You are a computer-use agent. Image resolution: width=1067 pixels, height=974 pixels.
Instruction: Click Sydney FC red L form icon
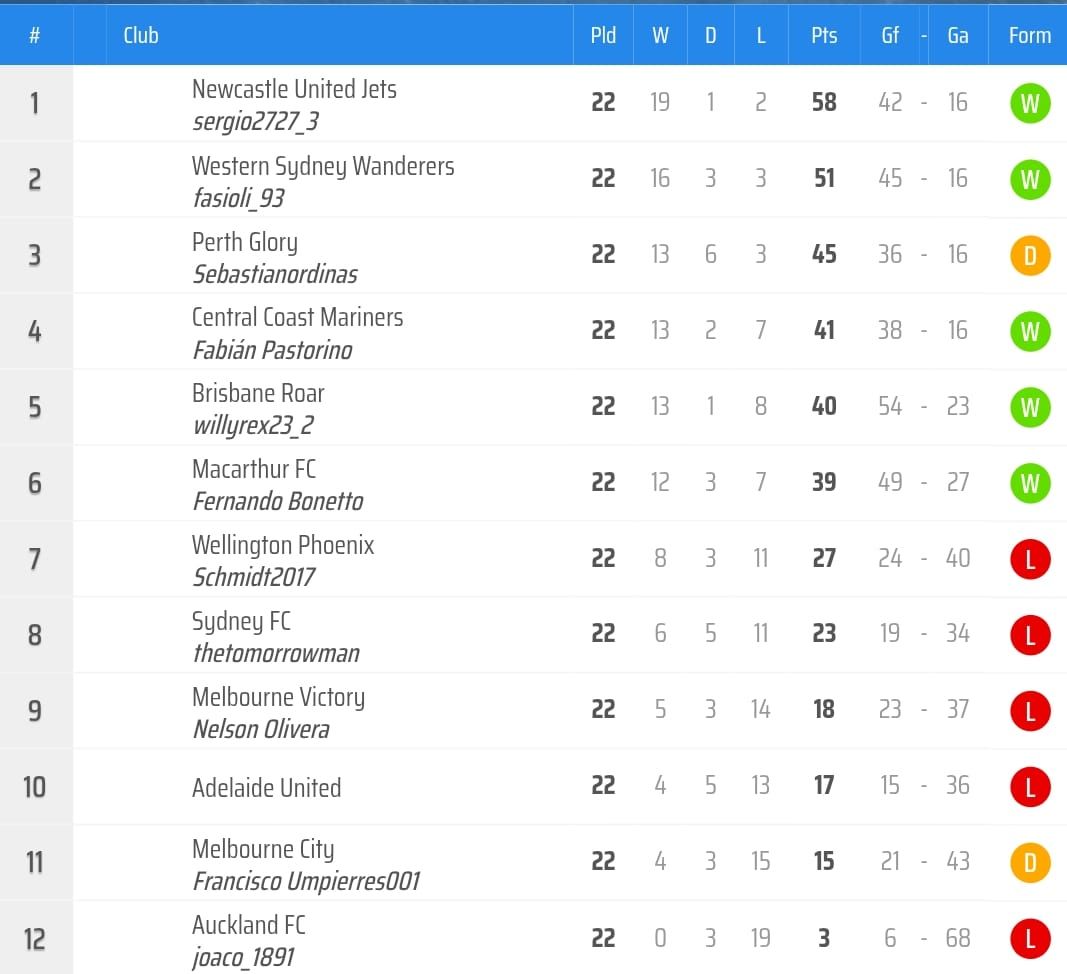coord(1030,634)
